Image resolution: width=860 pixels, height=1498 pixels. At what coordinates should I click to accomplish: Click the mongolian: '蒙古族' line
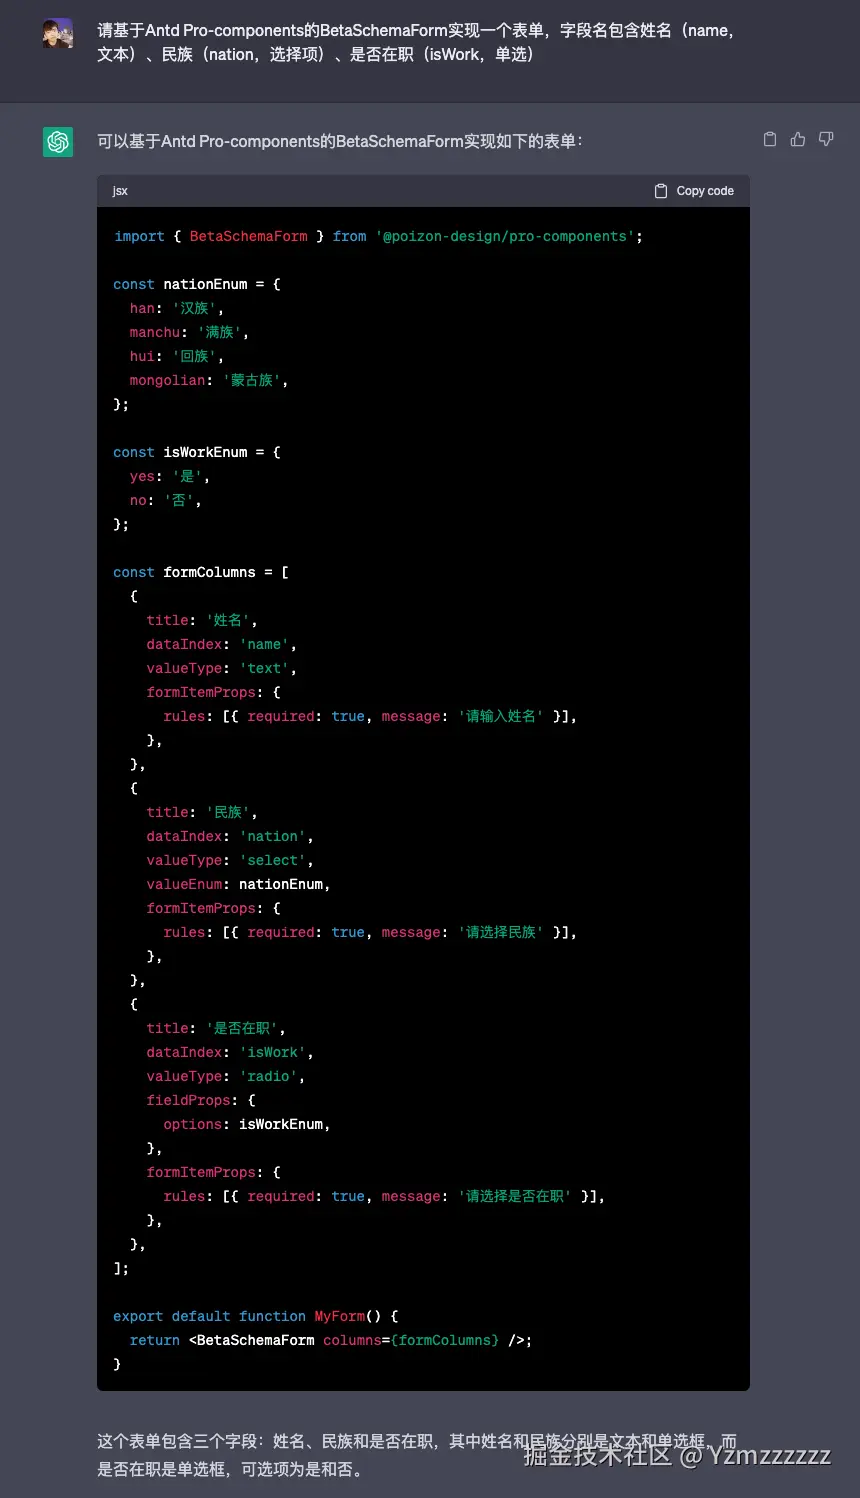click(209, 380)
